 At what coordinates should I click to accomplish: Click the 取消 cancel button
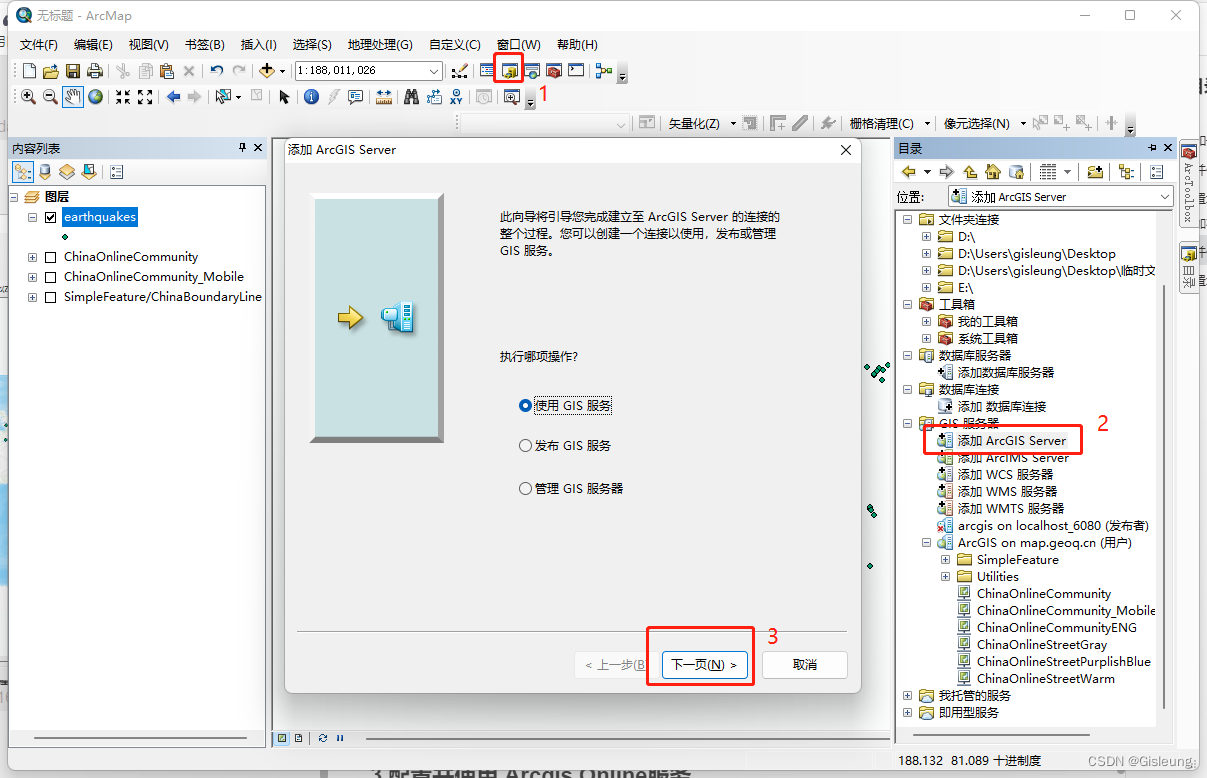pos(805,665)
